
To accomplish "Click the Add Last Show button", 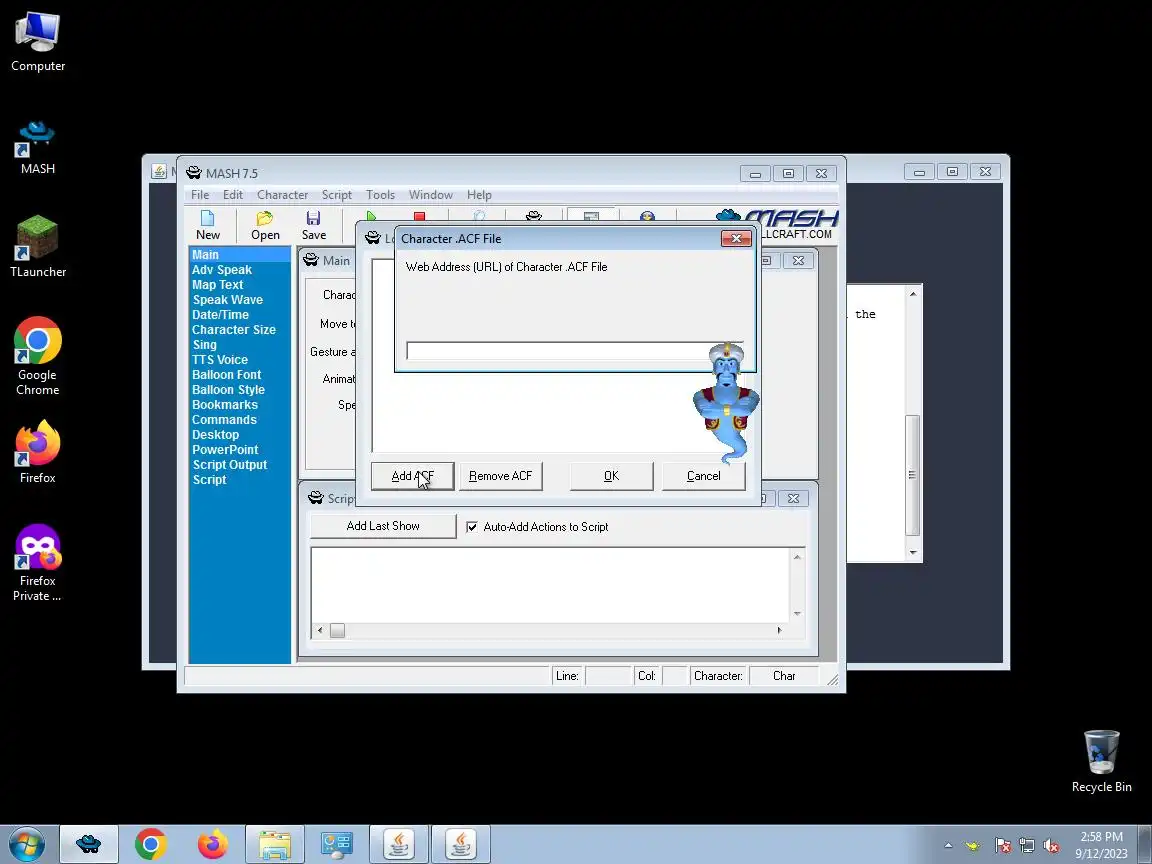I will tap(383, 526).
